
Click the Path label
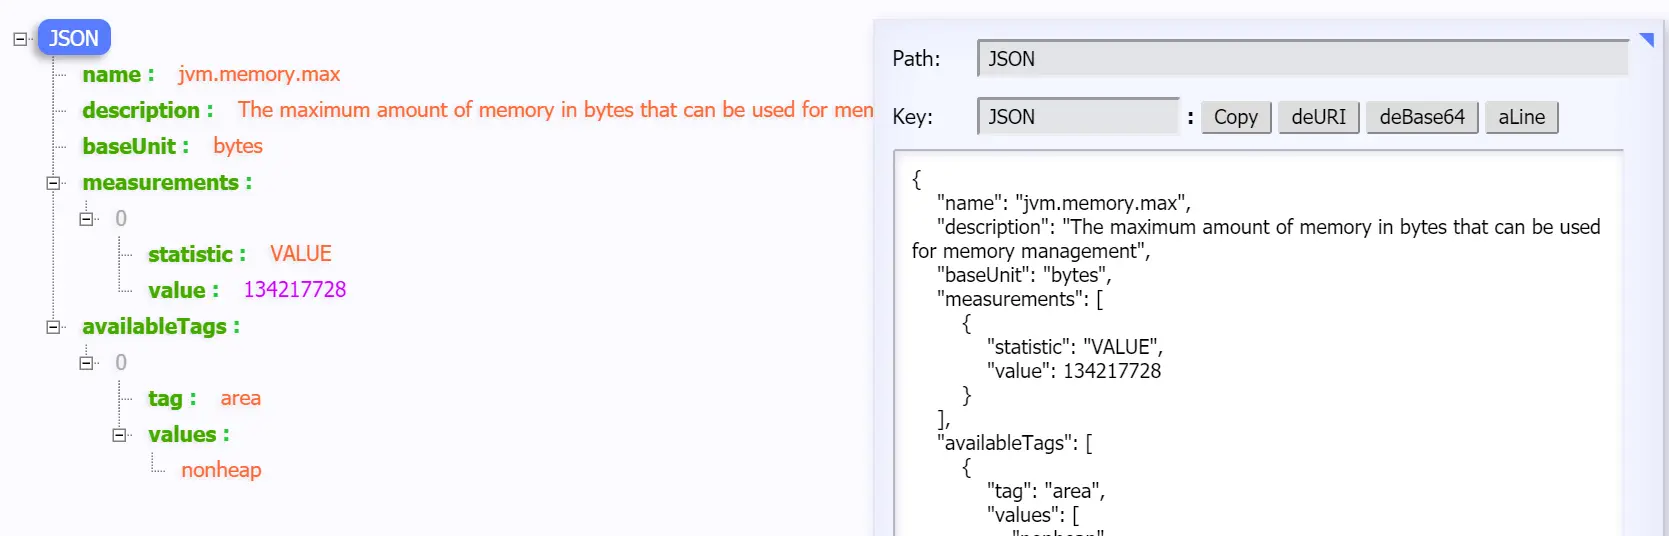916,59
